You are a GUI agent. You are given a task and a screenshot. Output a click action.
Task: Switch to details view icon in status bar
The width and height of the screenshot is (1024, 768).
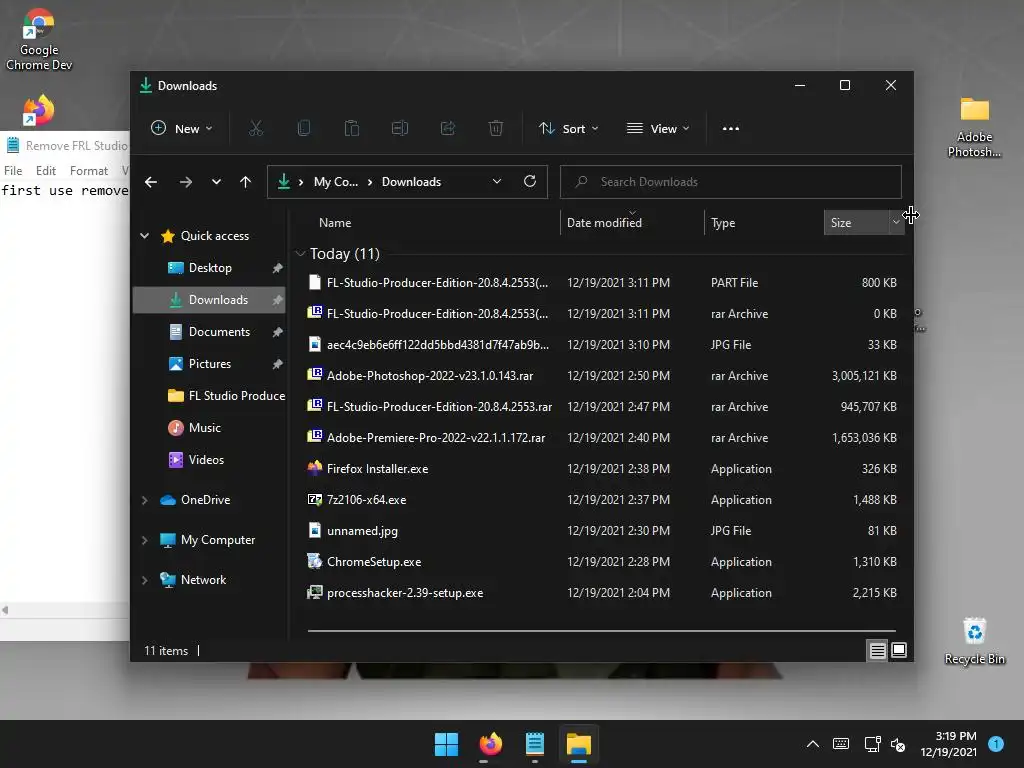click(x=878, y=650)
